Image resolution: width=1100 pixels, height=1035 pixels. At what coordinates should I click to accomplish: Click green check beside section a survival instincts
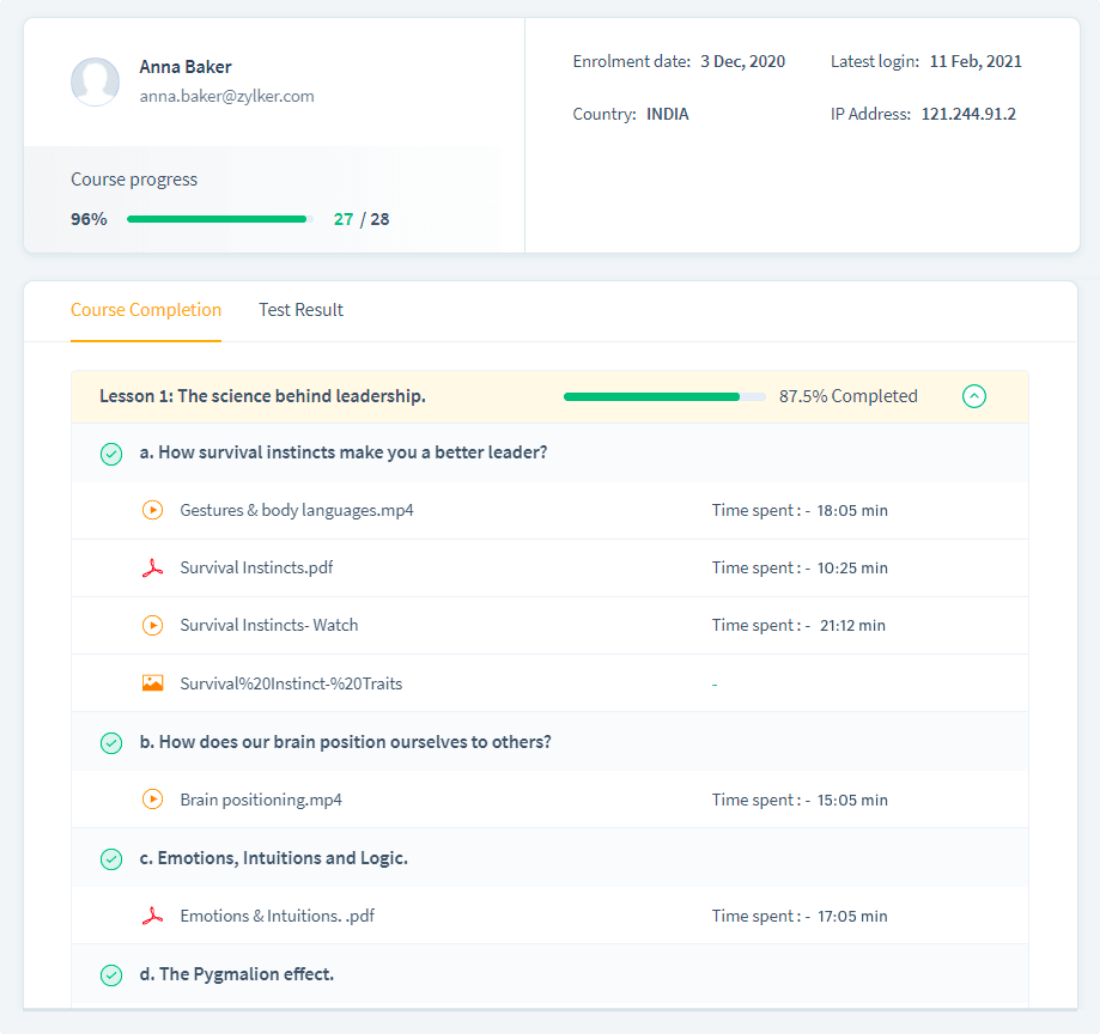(111, 454)
